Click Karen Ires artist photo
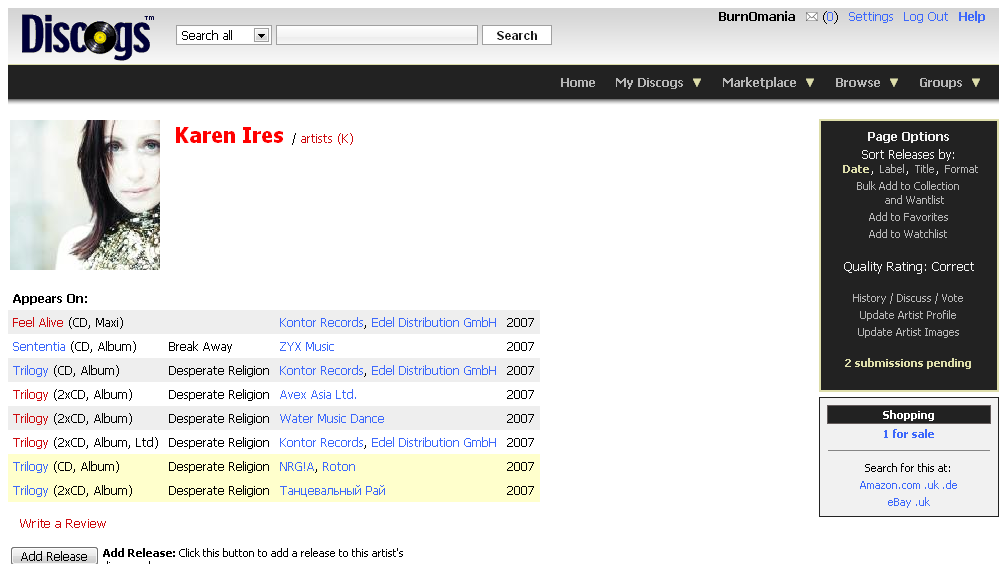 [85, 195]
